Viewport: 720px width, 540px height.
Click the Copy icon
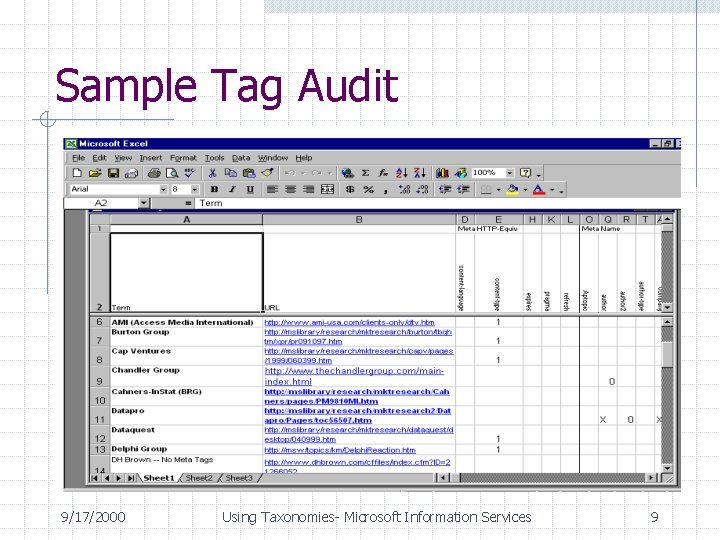[231, 173]
